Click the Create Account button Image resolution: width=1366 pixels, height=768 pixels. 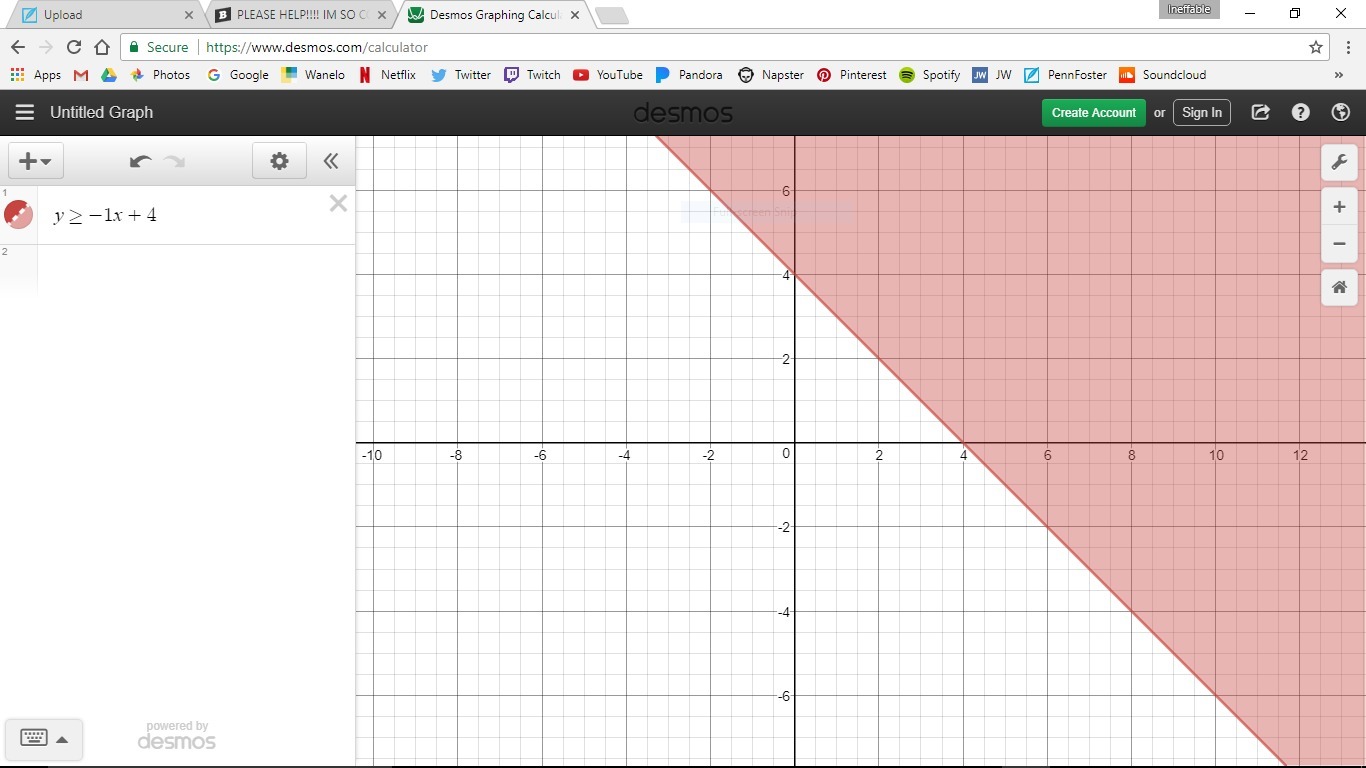coord(1094,113)
